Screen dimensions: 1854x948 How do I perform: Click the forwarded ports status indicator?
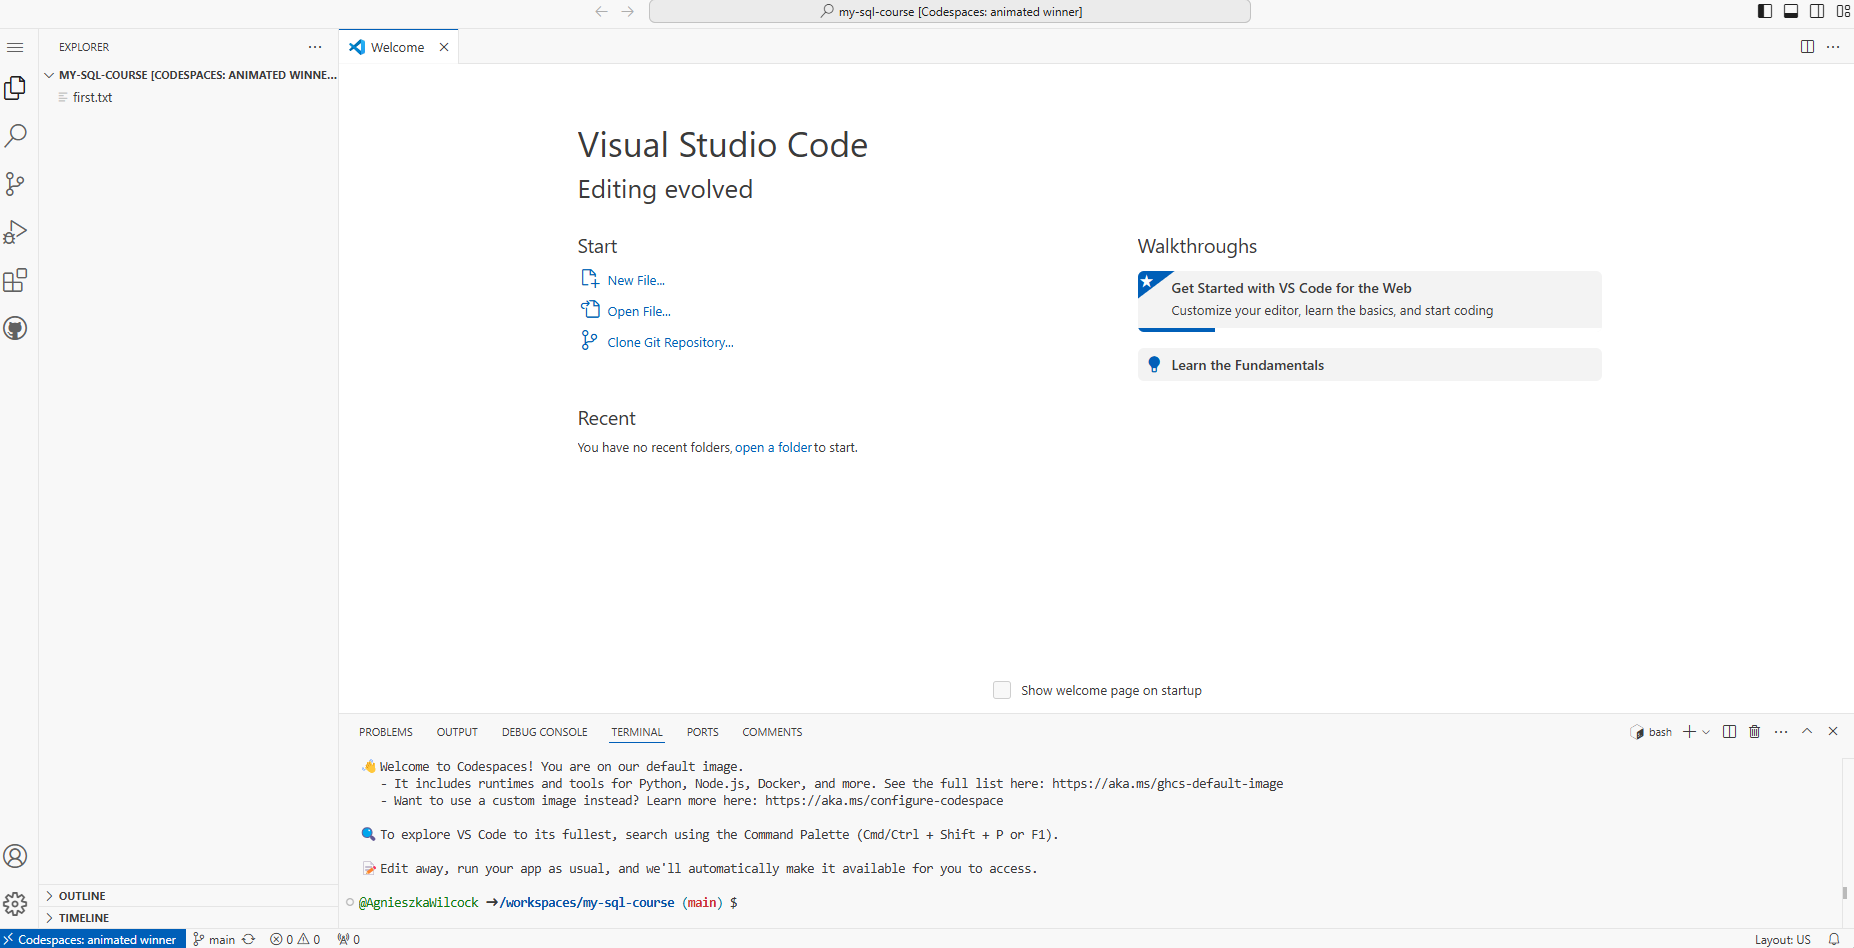(x=349, y=939)
